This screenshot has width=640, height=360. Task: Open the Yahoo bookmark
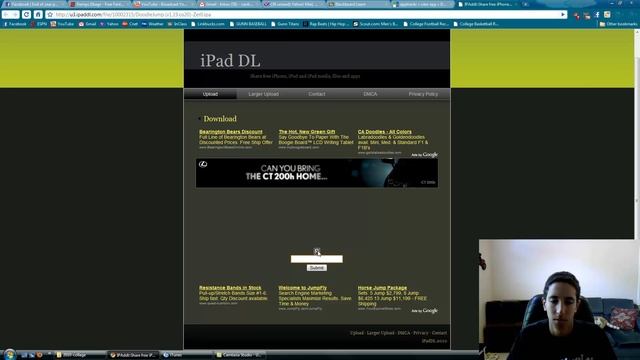click(x=109, y=24)
